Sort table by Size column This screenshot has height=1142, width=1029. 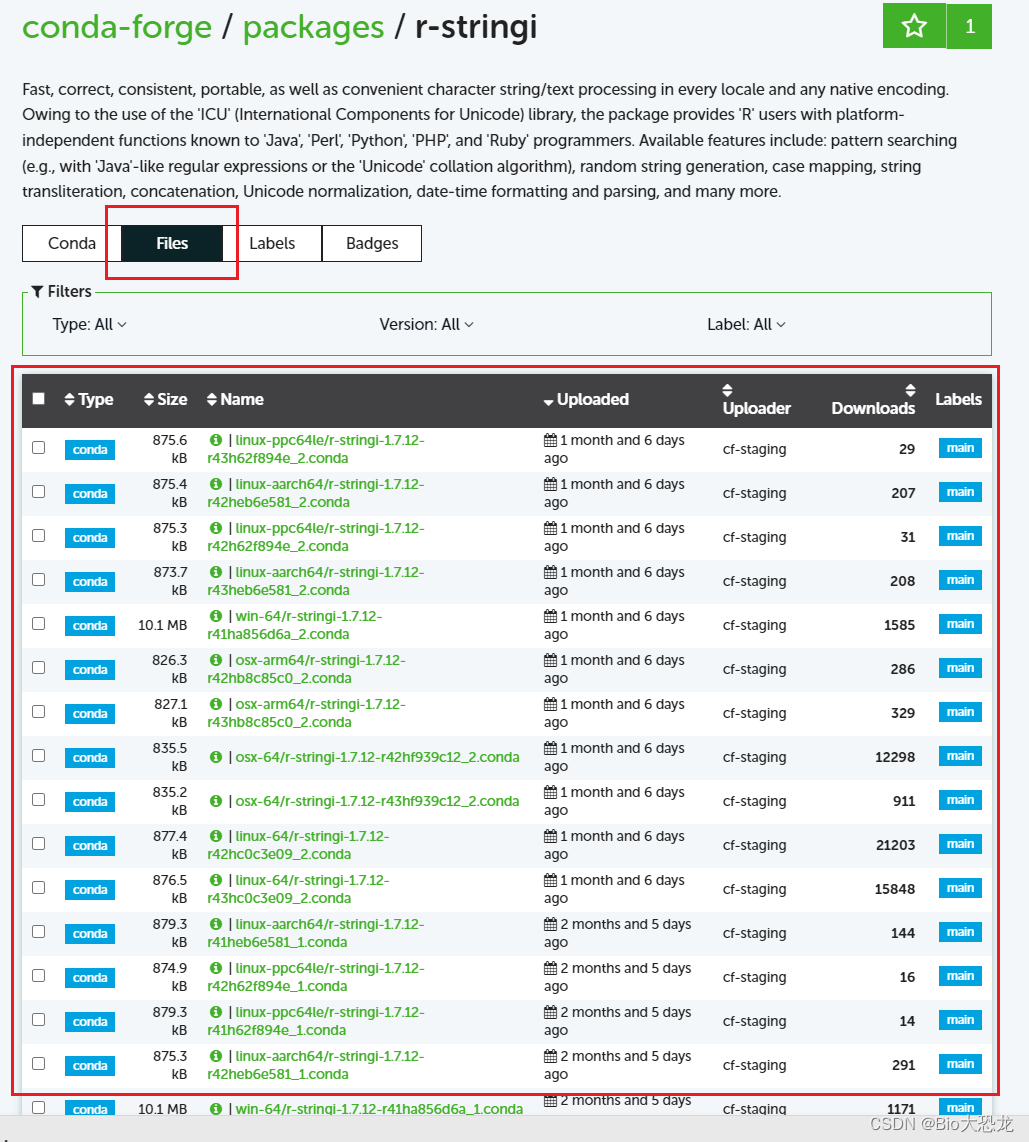pyautogui.click(x=165, y=399)
